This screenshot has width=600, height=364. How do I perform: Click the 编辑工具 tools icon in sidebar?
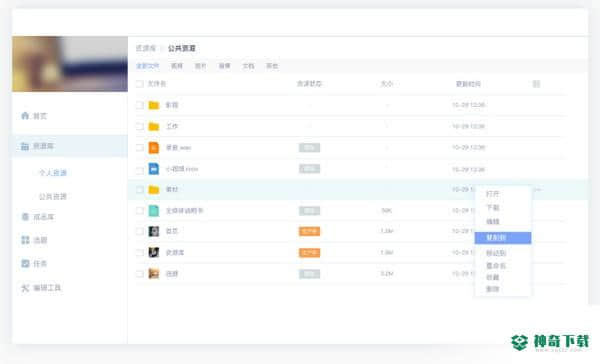click(25, 288)
